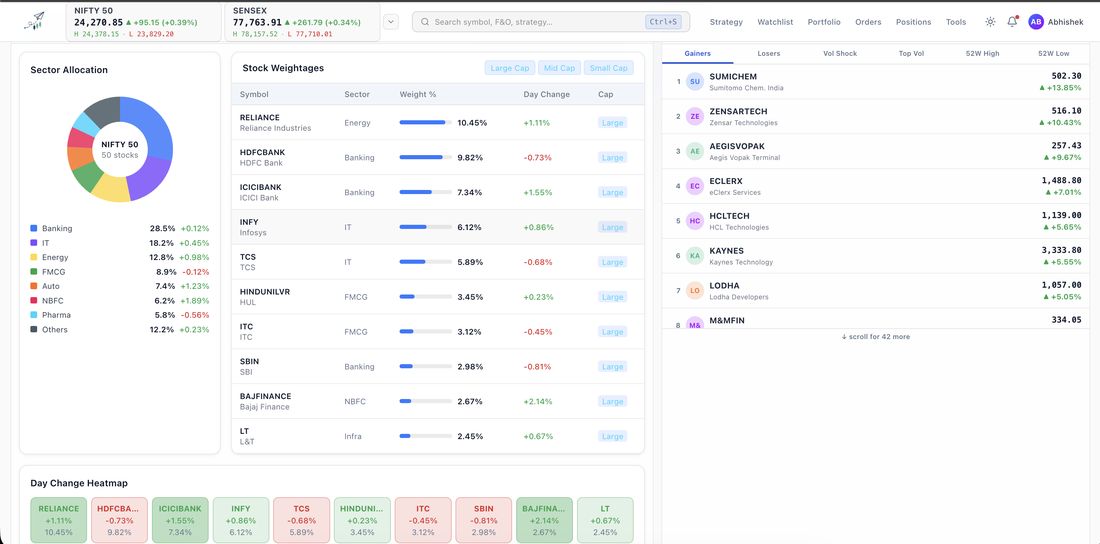The height and width of the screenshot is (544, 1100).
Task: Click the Banking blue legend swatch
Action: (34, 229)
